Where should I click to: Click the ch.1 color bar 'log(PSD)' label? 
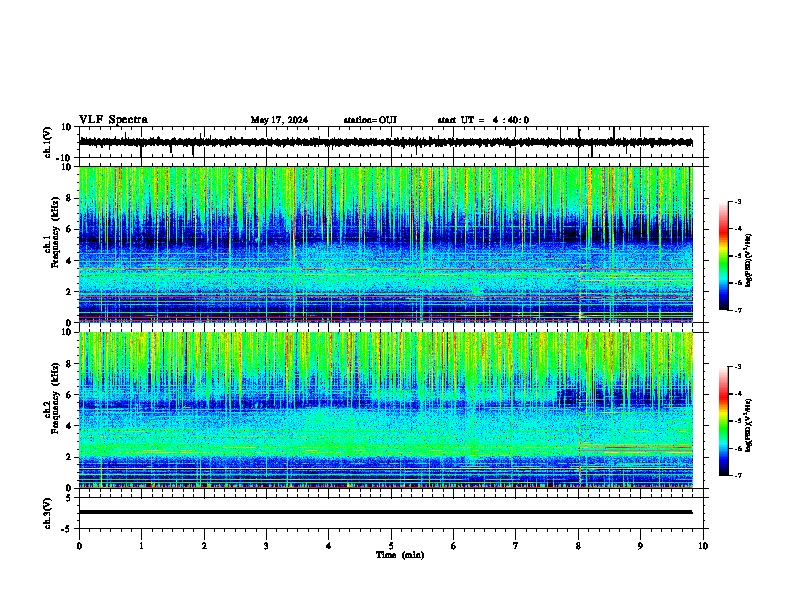tap(748, 260)
